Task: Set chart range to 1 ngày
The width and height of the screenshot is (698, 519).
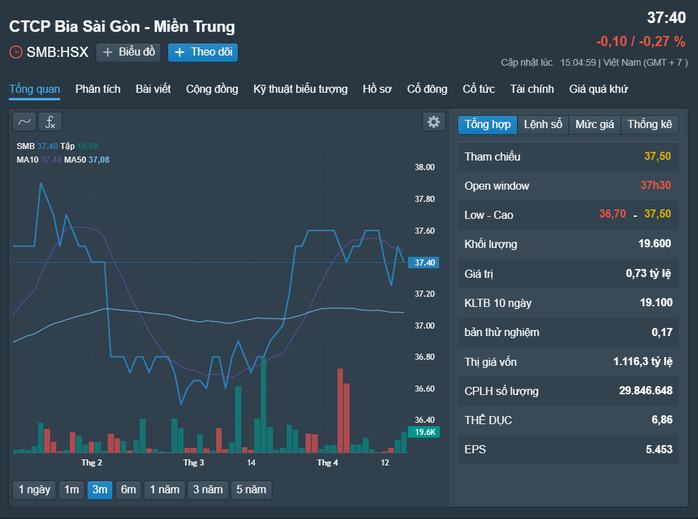Action: [x=34, y=490]
